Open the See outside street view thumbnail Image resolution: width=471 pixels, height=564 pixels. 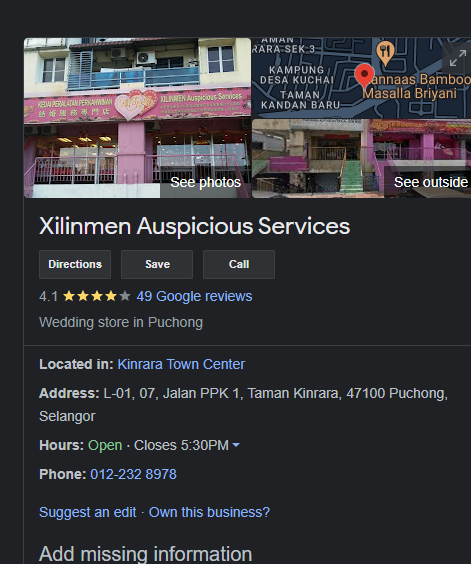362,159
